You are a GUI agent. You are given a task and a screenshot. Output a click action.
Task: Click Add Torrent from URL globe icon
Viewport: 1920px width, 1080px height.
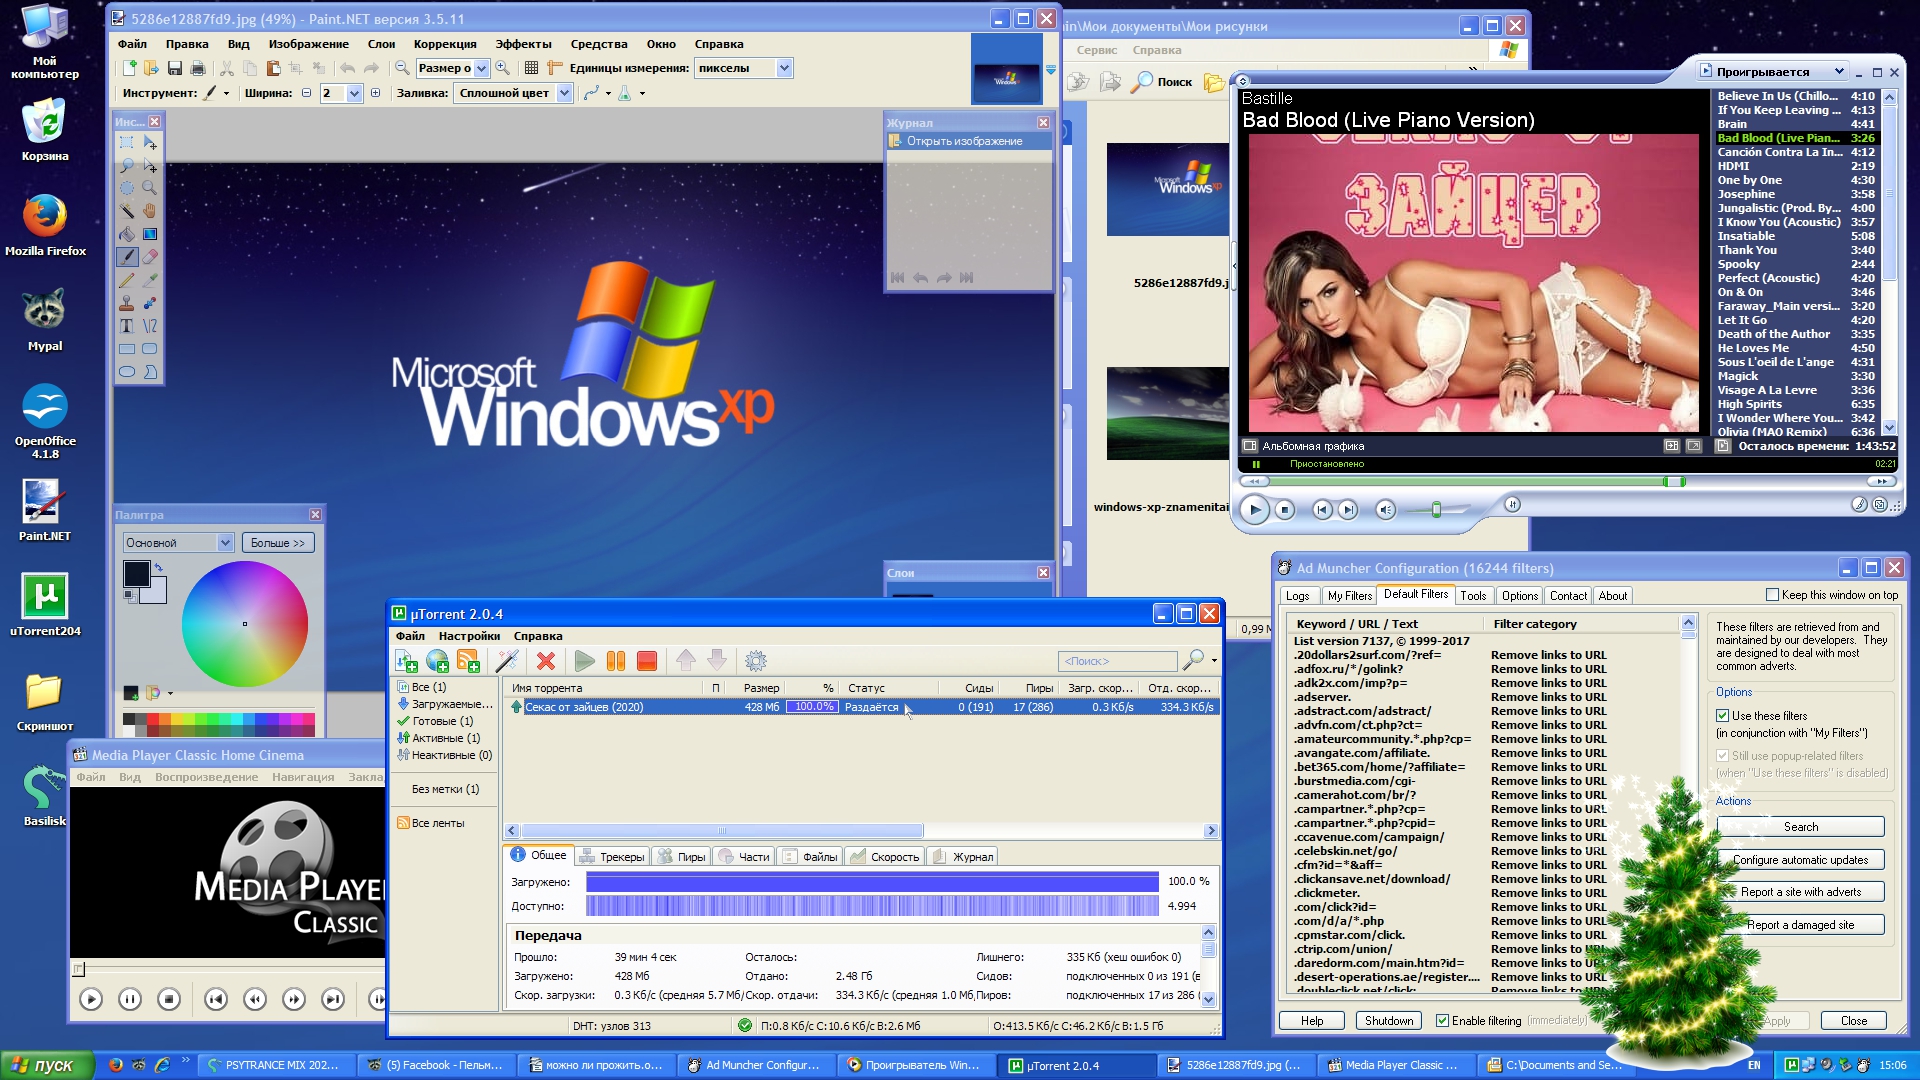(x=437, y=661)
